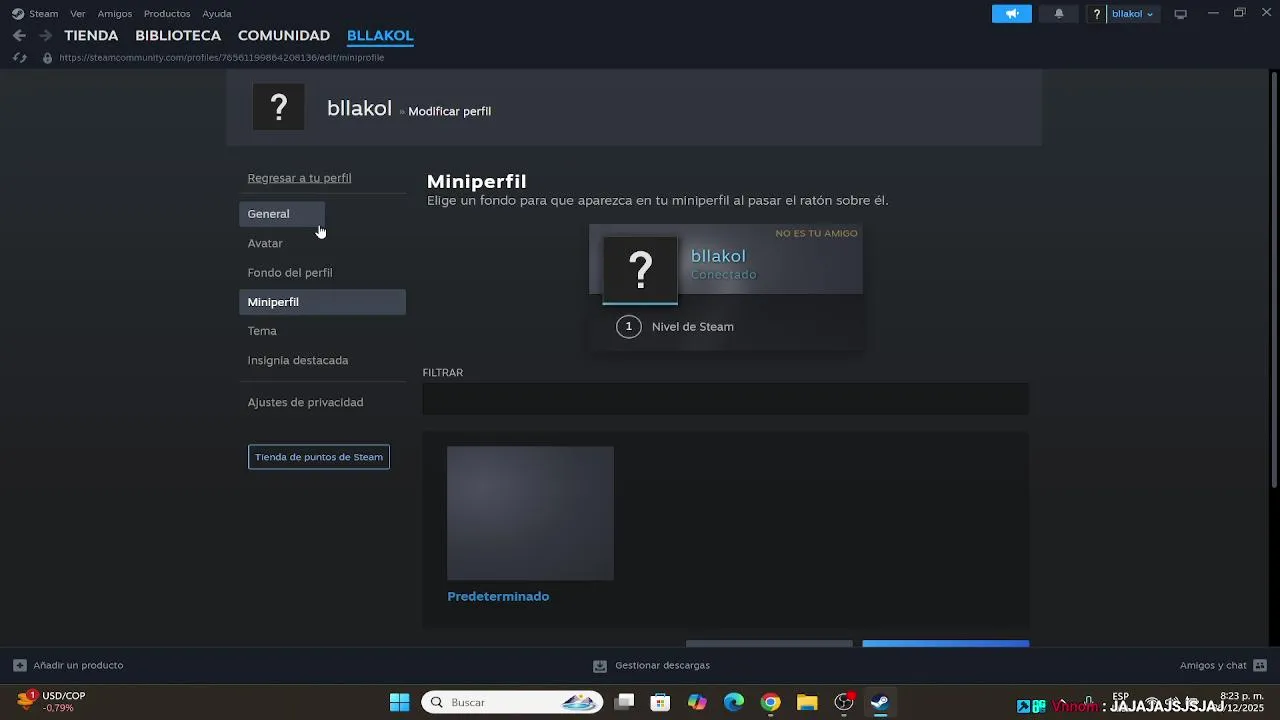Screen dimensions: 1280x720
Task: Open the Ayuda menu
Action: coord(217,14)
